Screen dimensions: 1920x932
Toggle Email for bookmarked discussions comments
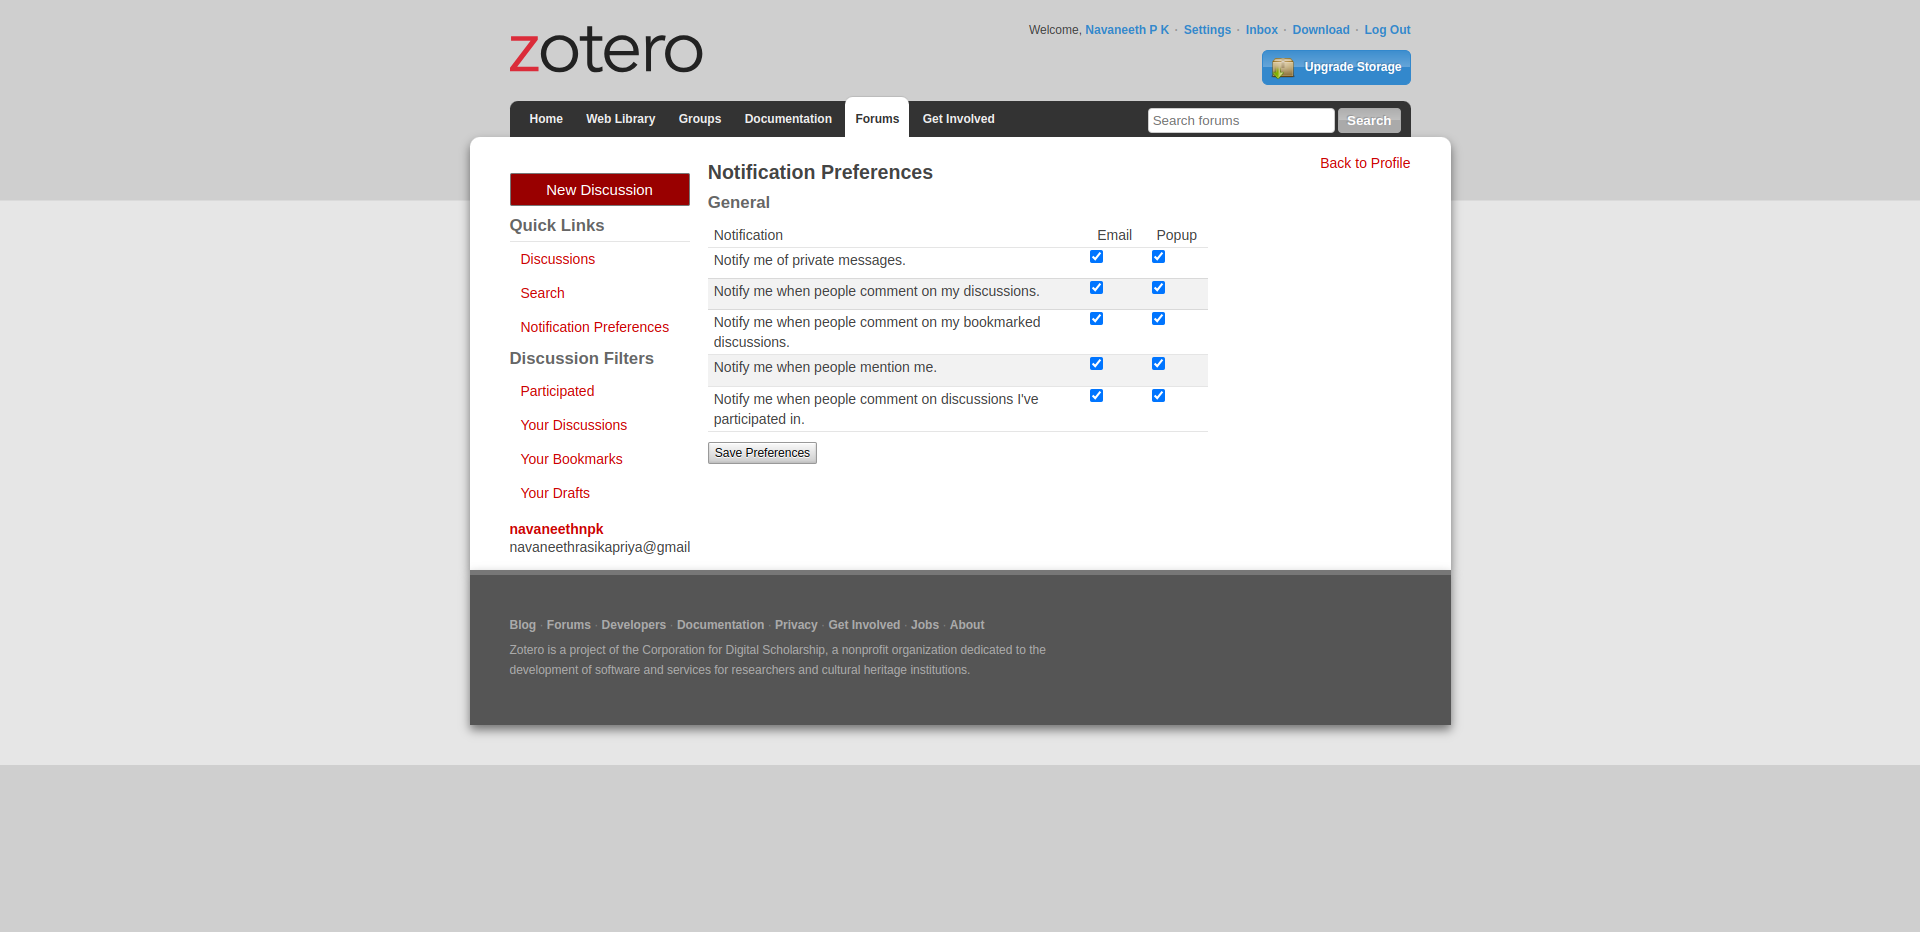pos(1097,319)
